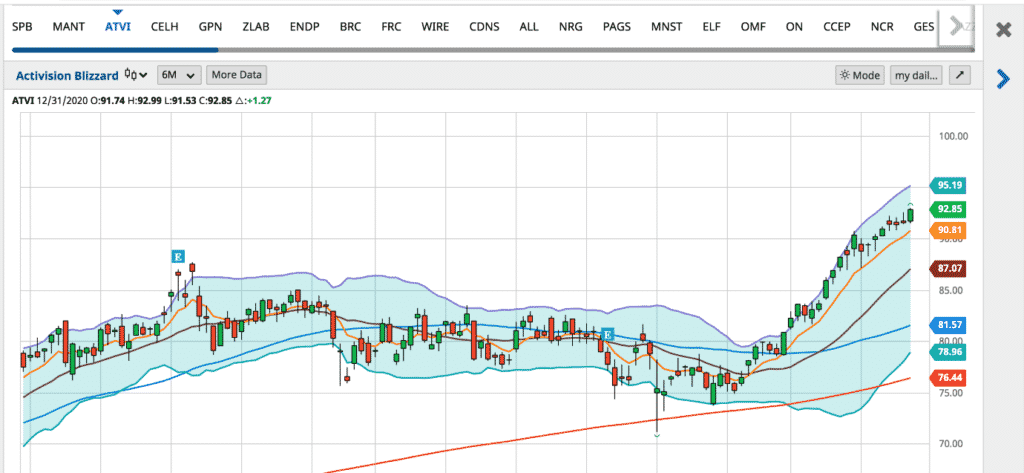Click the orange 90.81 moving average label

(950, 231)
